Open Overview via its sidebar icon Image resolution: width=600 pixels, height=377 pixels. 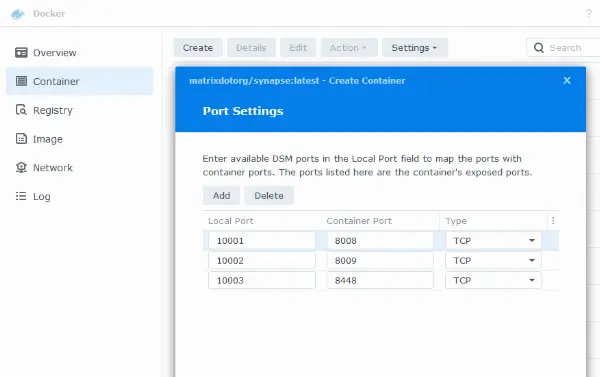point(21,52)
